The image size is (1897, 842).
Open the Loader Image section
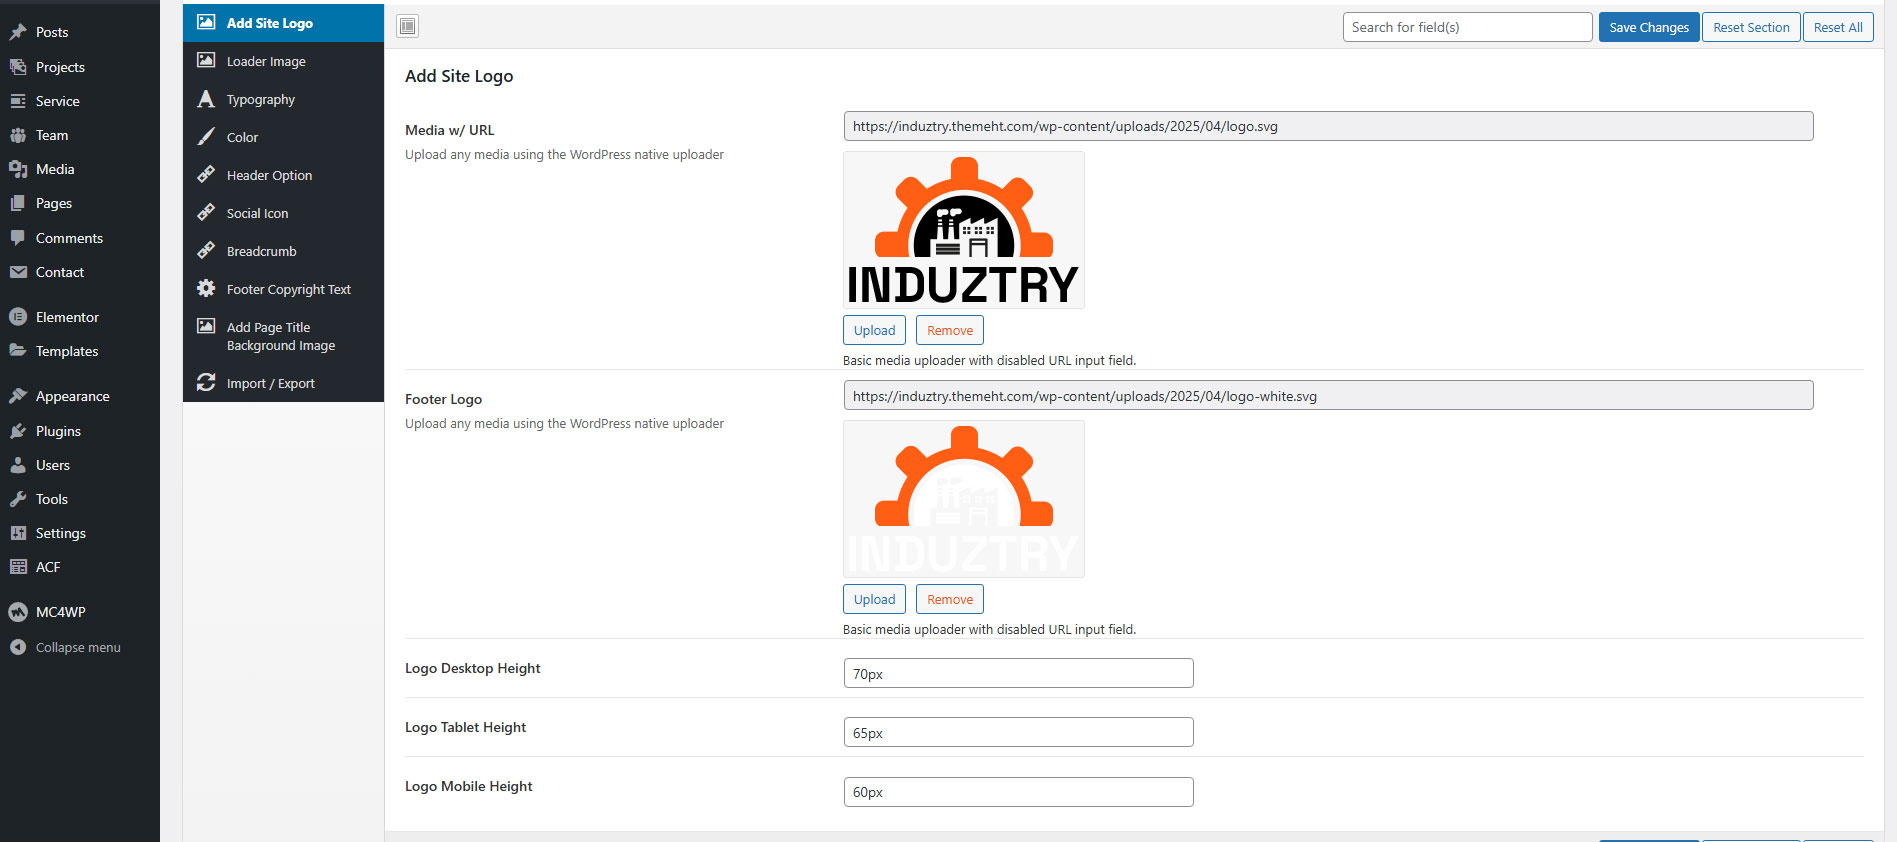tap(266, 61)
